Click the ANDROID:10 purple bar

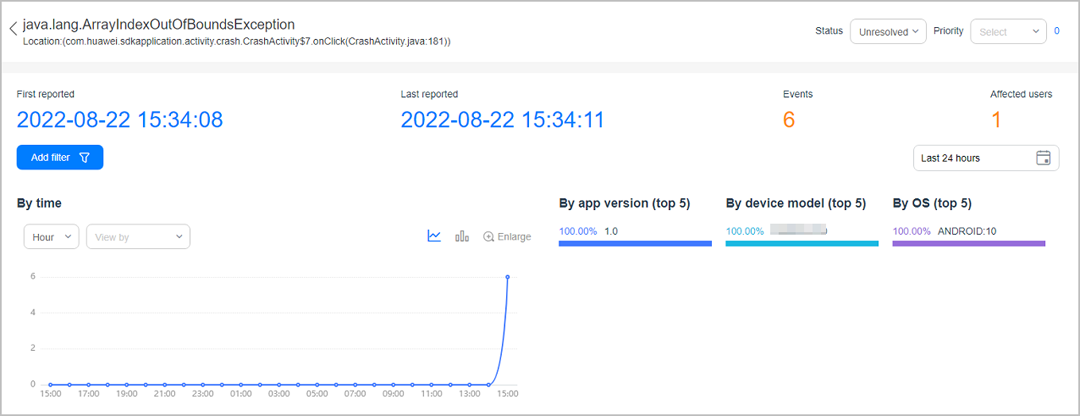tap(969, 244)
